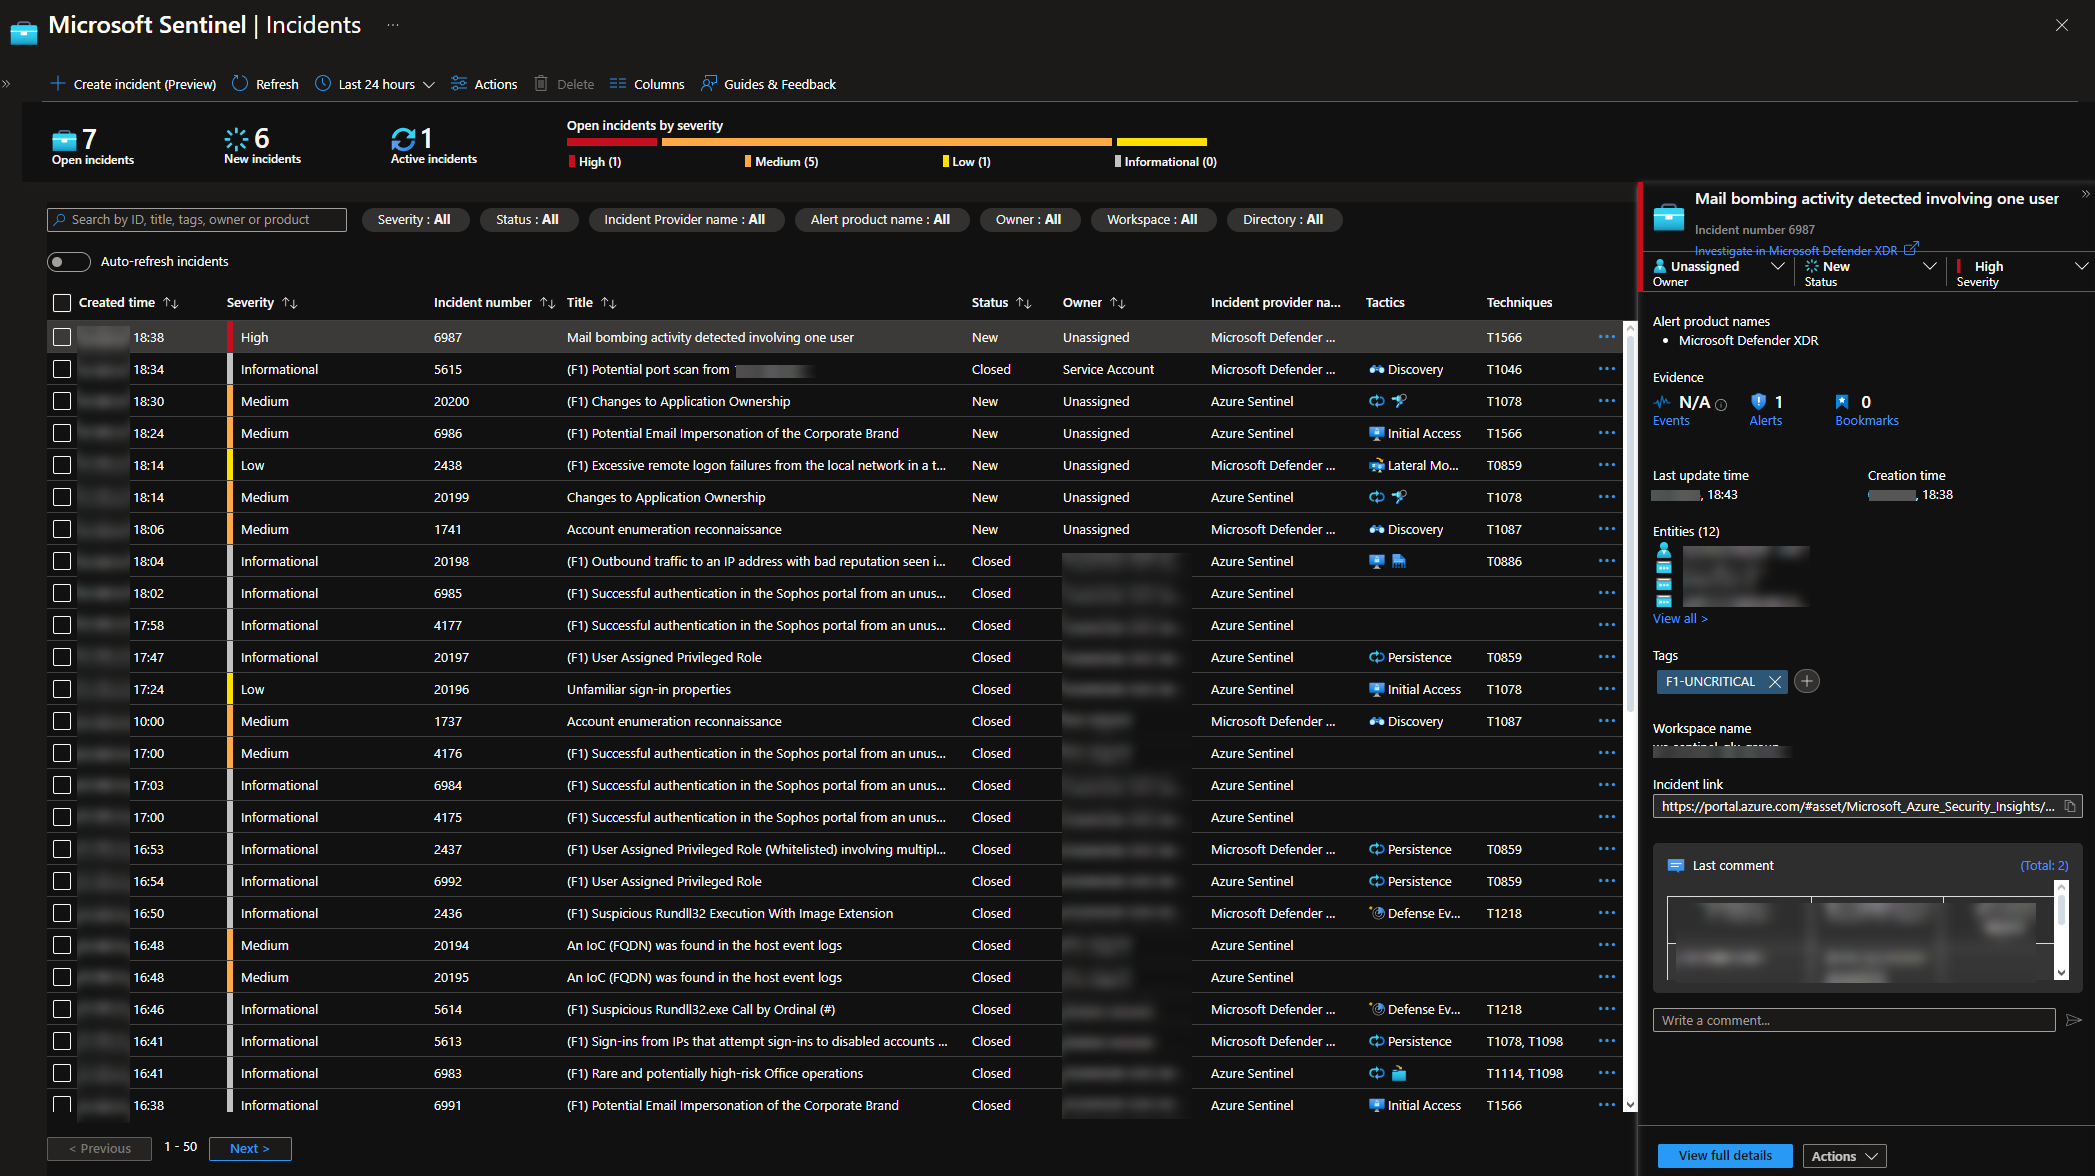Open more options for incident 20200
Image resolution: width=2095 pixels, height=1176 pixels.
point(1606,401)
